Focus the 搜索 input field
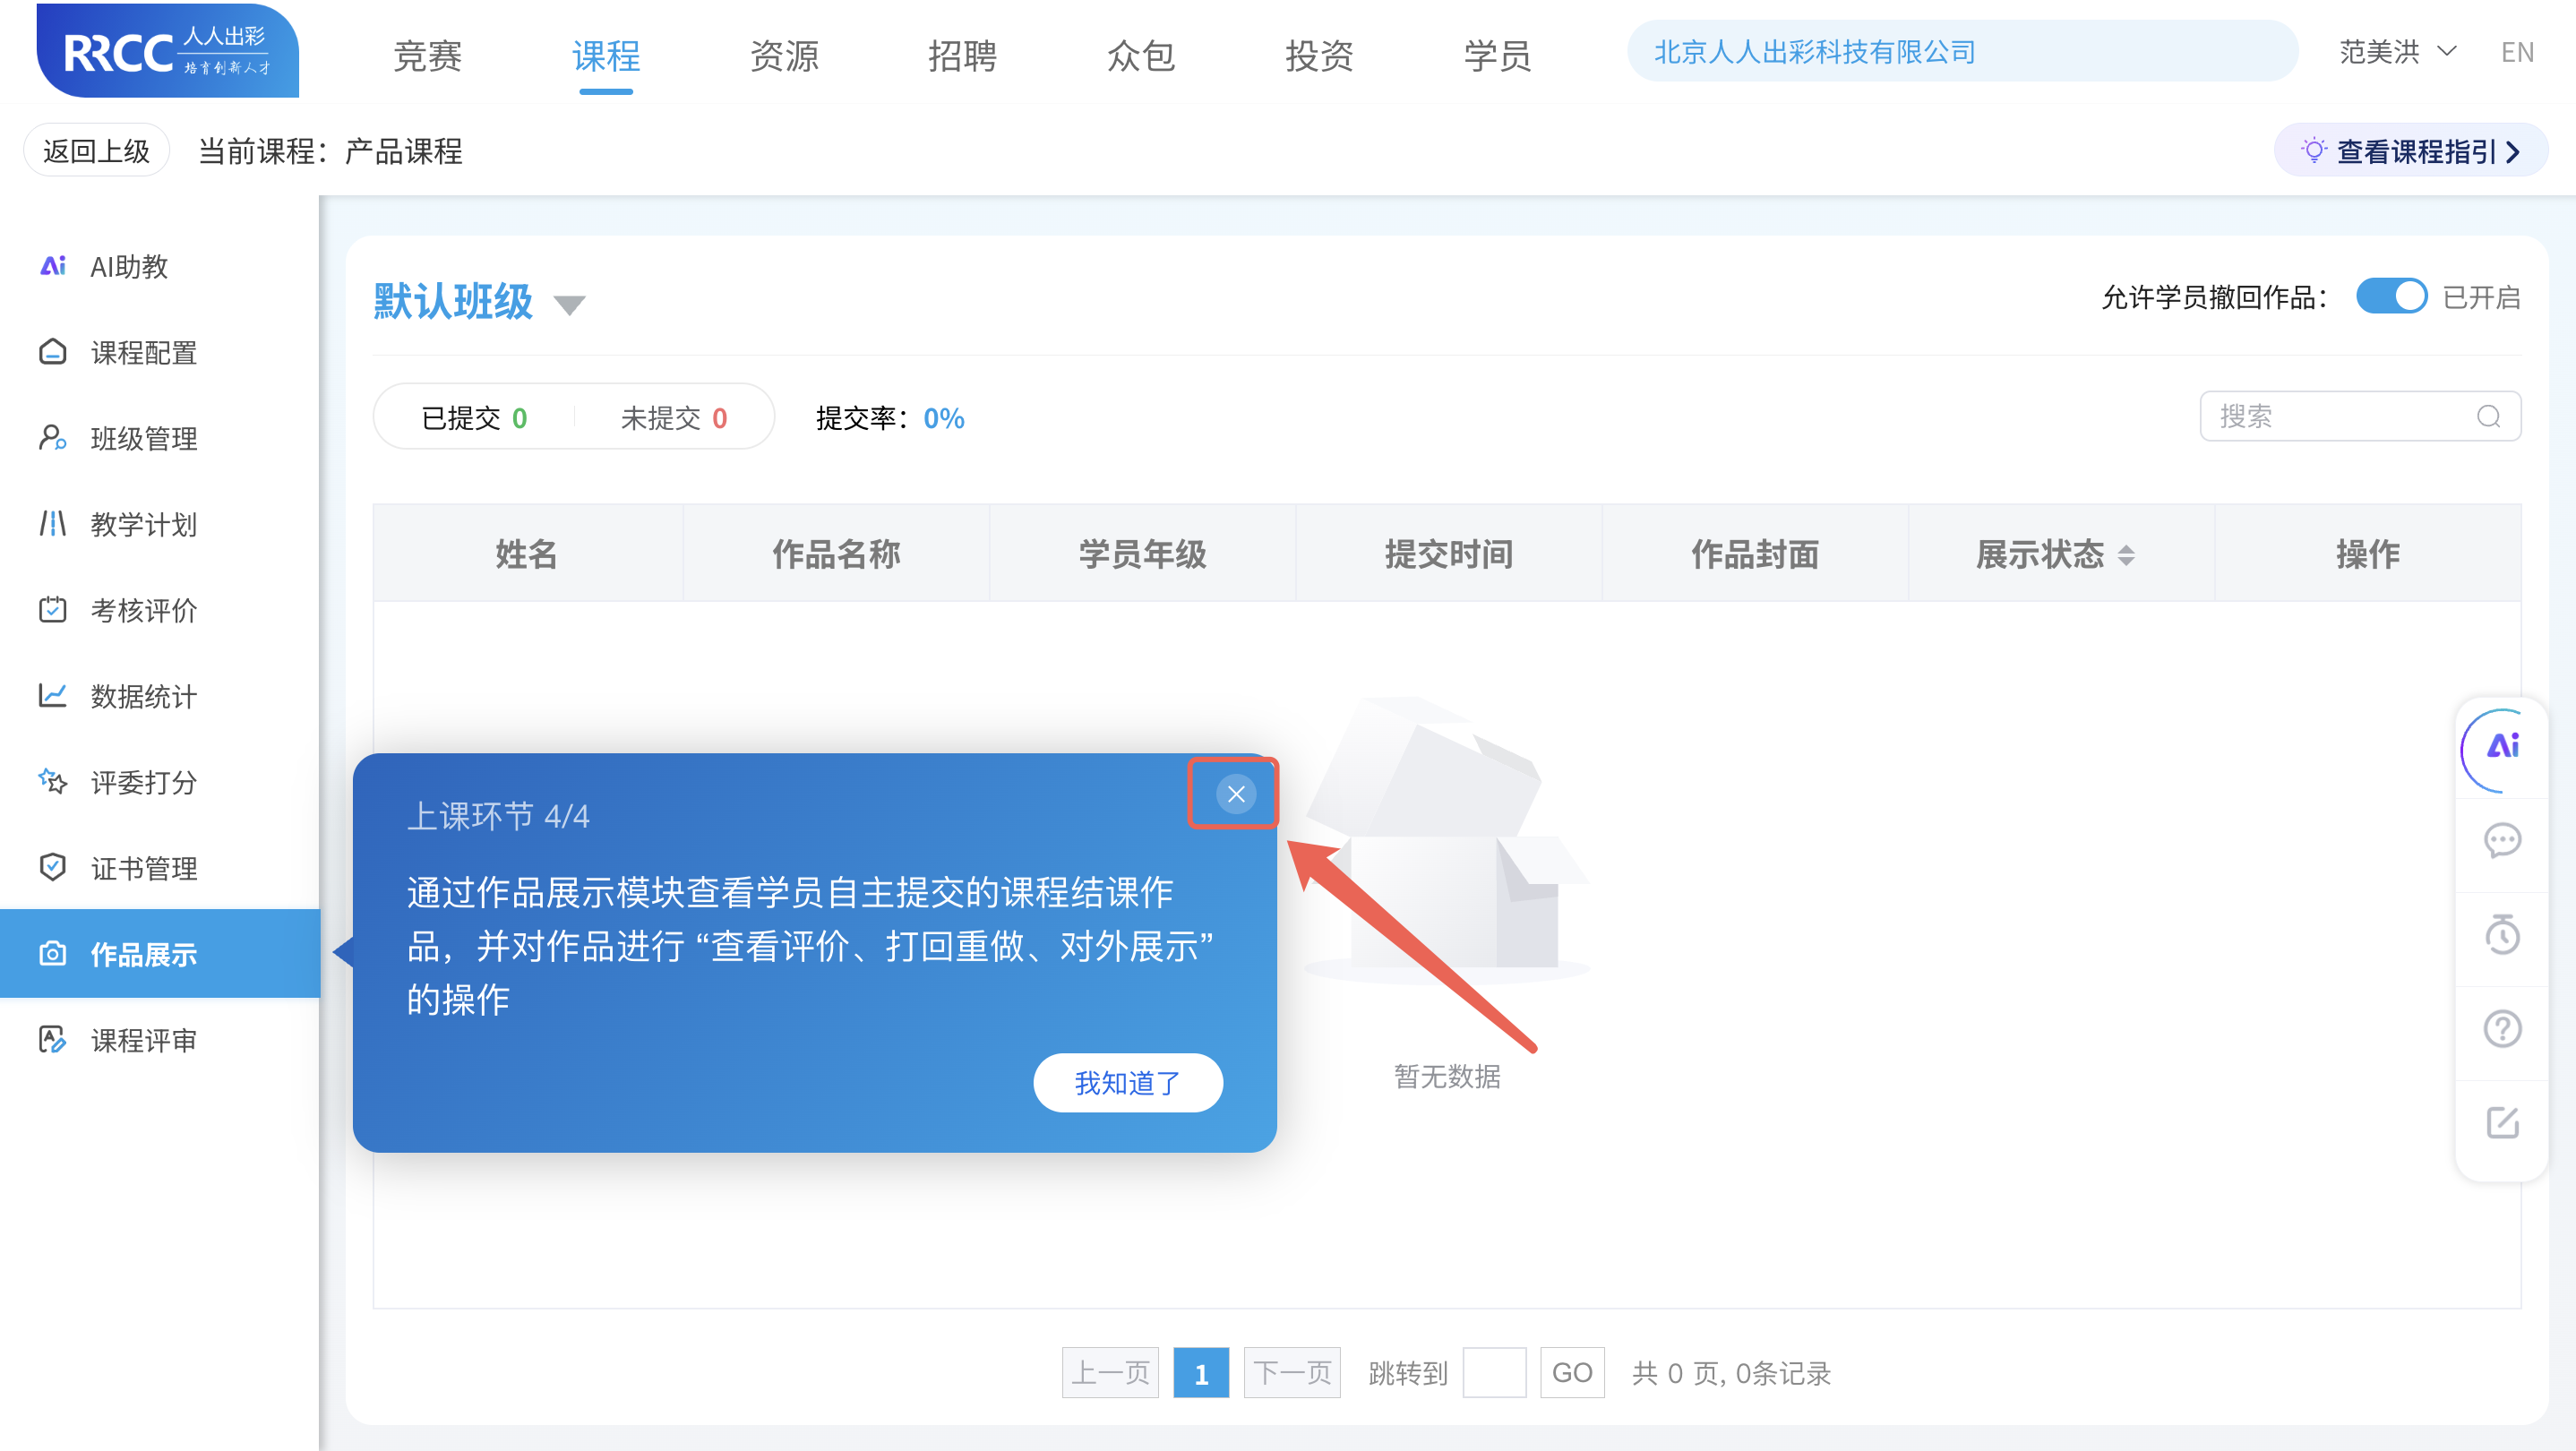 point(2360,416)
